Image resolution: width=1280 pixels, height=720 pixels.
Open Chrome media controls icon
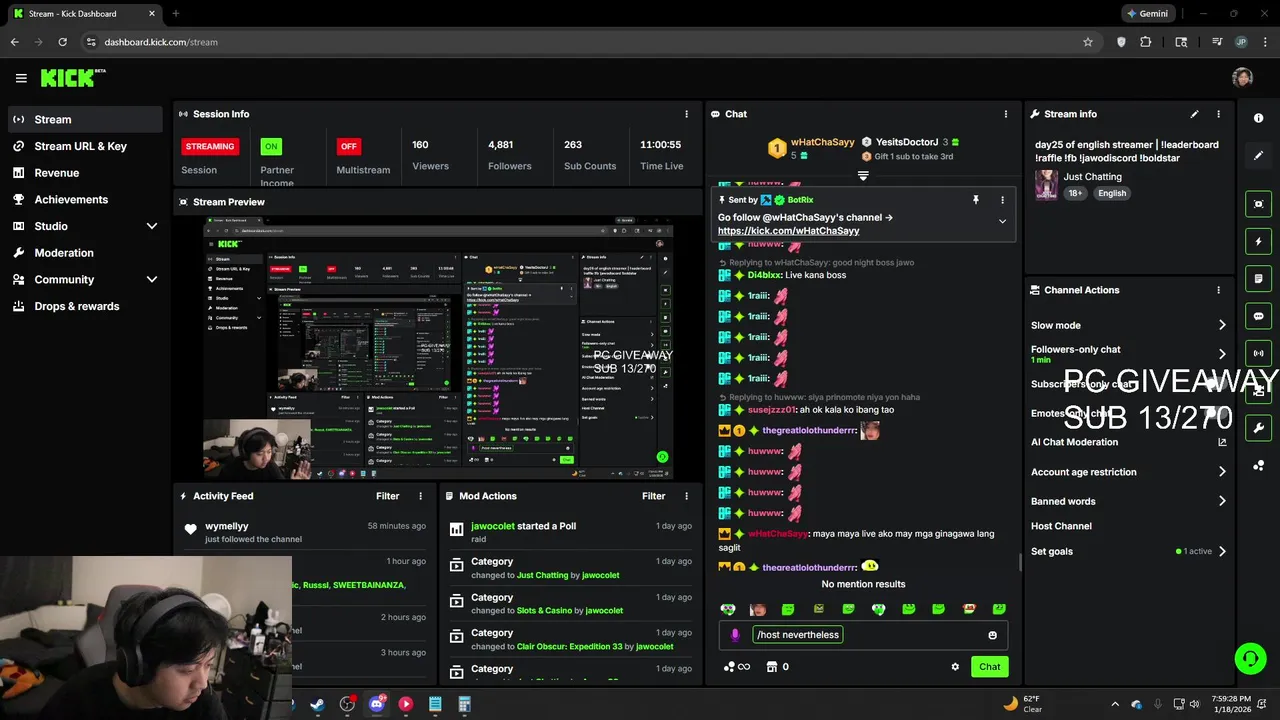(1217, 42)
